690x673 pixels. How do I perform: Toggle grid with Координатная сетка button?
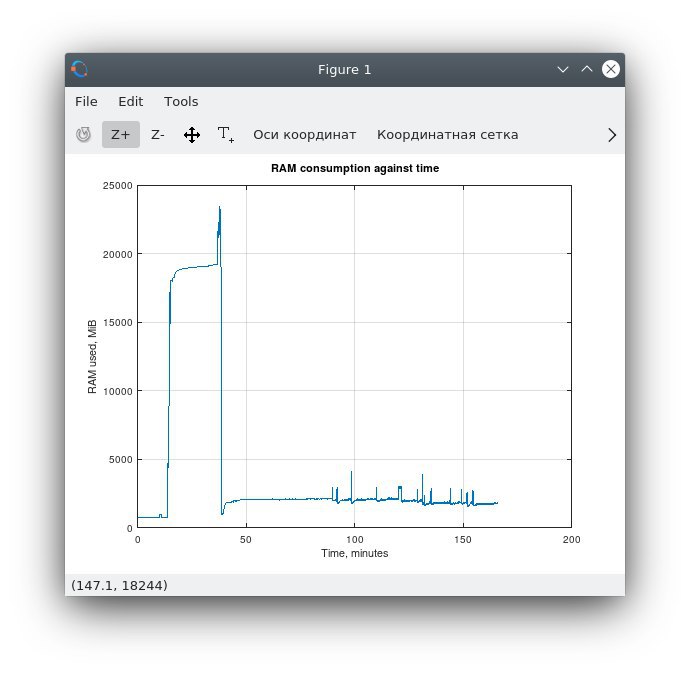tap(448, 134)
